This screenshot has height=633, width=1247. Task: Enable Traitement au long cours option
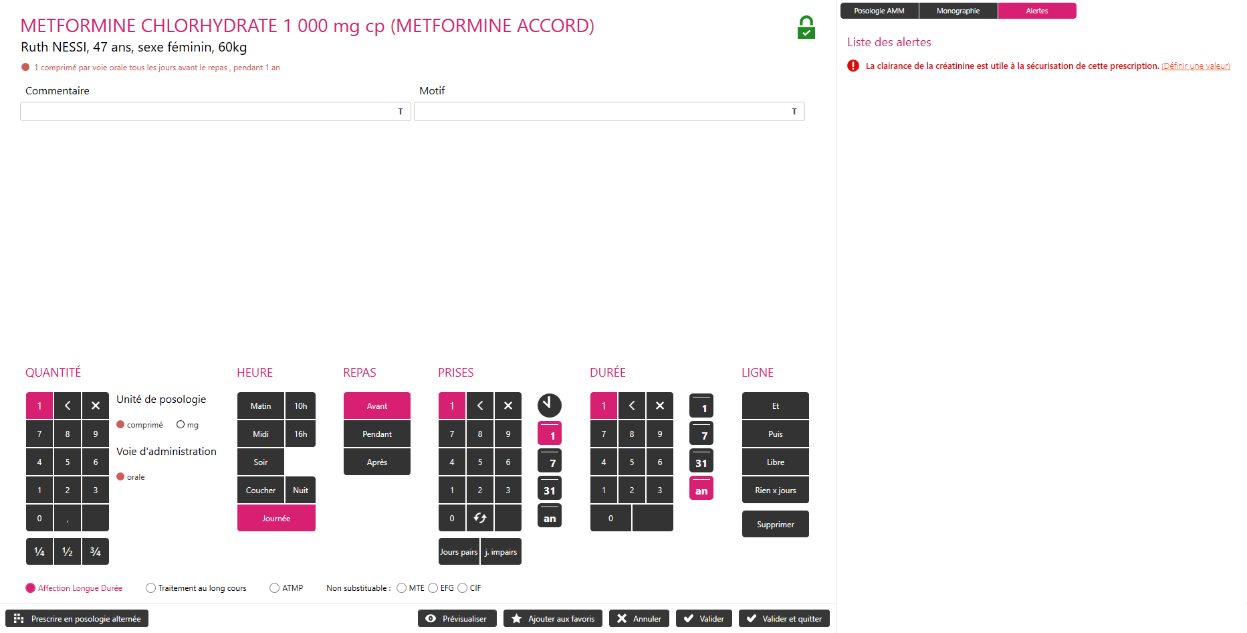tap(151, 588)
